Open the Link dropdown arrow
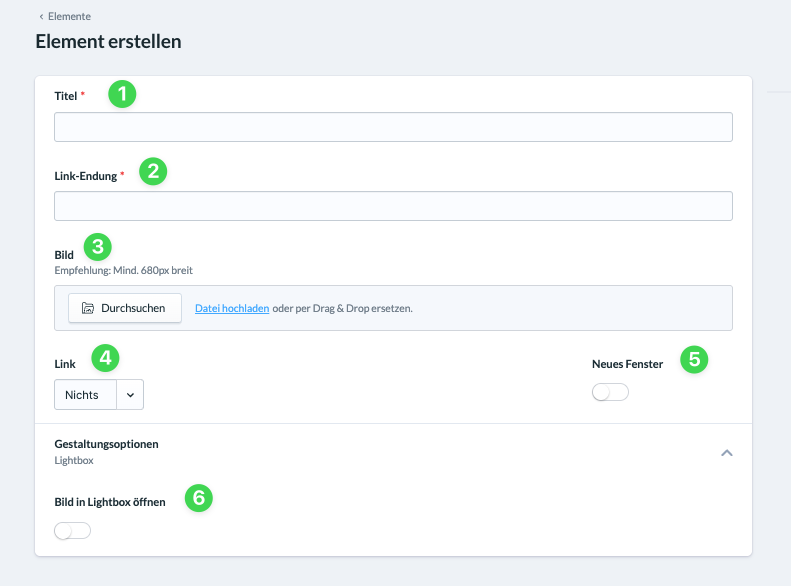 (130, 395)
